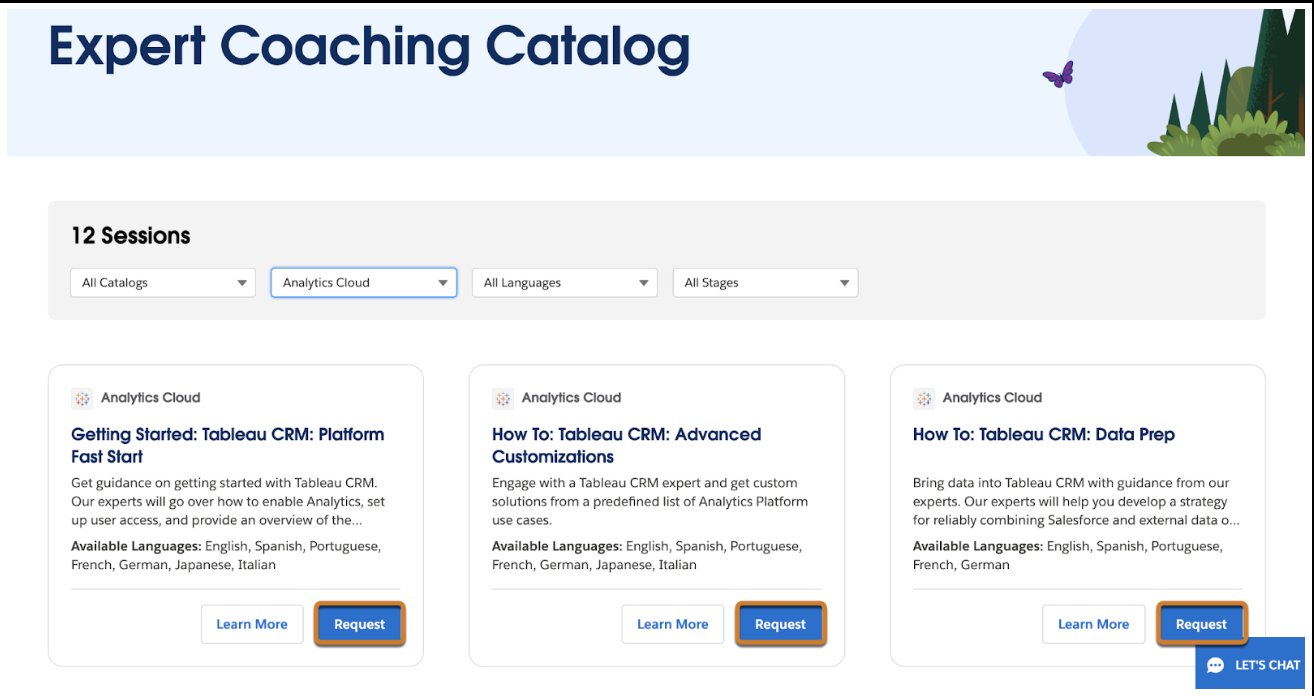Open the Let's Chat widget
The height and width of the screenshot is (696, 1314).
(1251, 665)
